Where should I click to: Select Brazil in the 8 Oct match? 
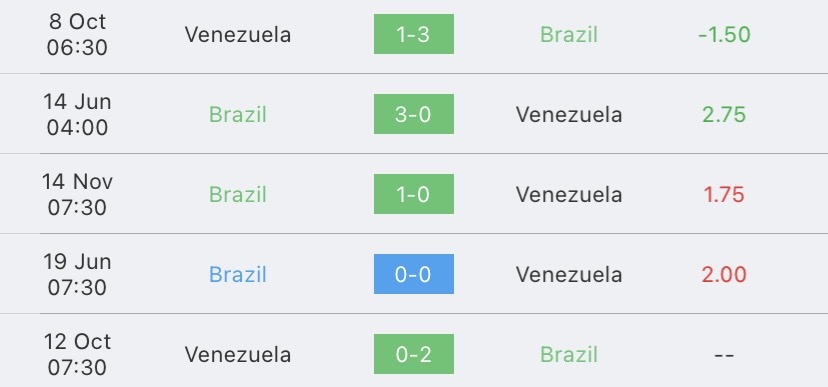click(x=569, y=35)
